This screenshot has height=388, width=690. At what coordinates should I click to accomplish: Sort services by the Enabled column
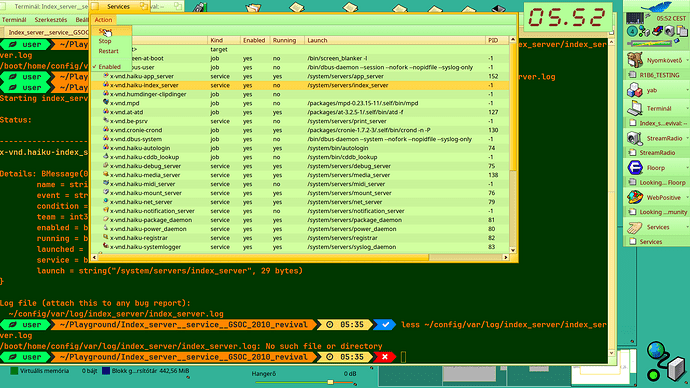[254, 40]
